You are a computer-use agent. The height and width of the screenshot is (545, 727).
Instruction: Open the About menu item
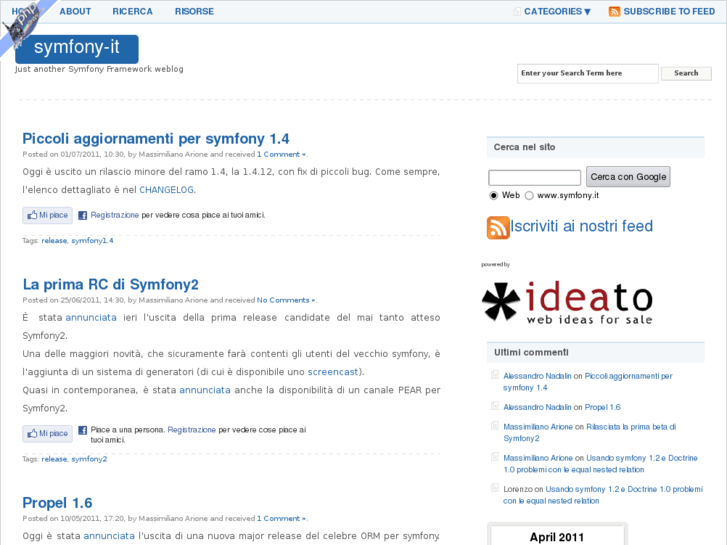click(75, 12)
